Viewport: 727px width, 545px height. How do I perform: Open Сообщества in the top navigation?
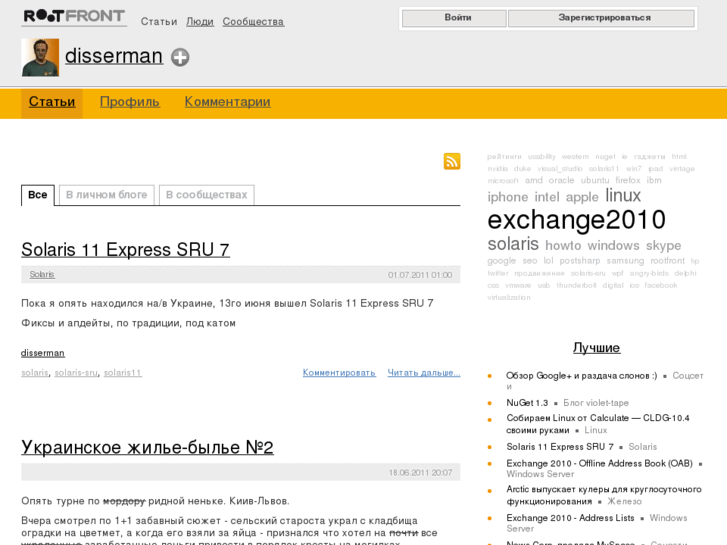tap(253, 21)
